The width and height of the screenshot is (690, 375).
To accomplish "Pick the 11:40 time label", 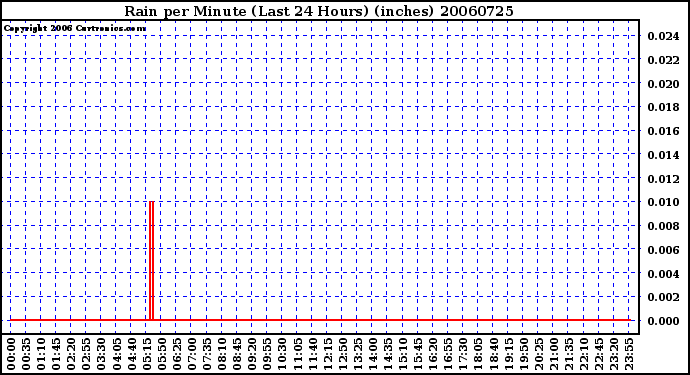I will [x=312, y=354].
